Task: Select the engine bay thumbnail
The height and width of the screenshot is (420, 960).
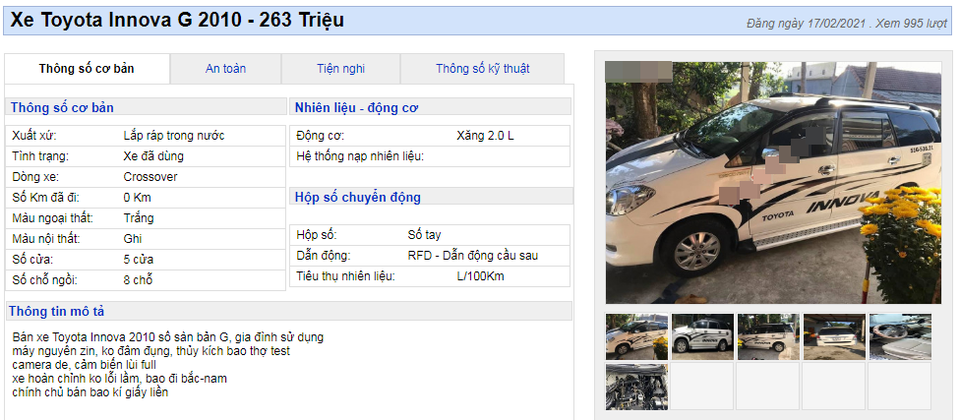Action: tap(637, 386)
